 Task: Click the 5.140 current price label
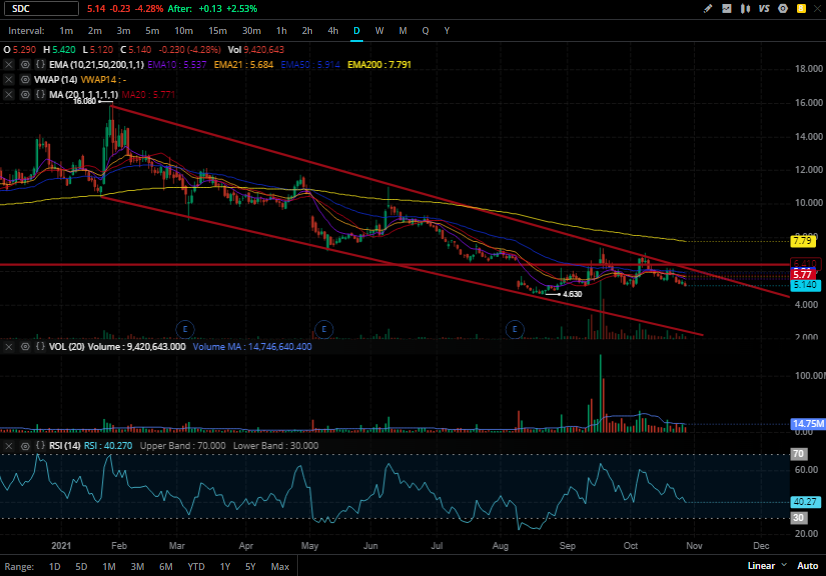[805, 285]
